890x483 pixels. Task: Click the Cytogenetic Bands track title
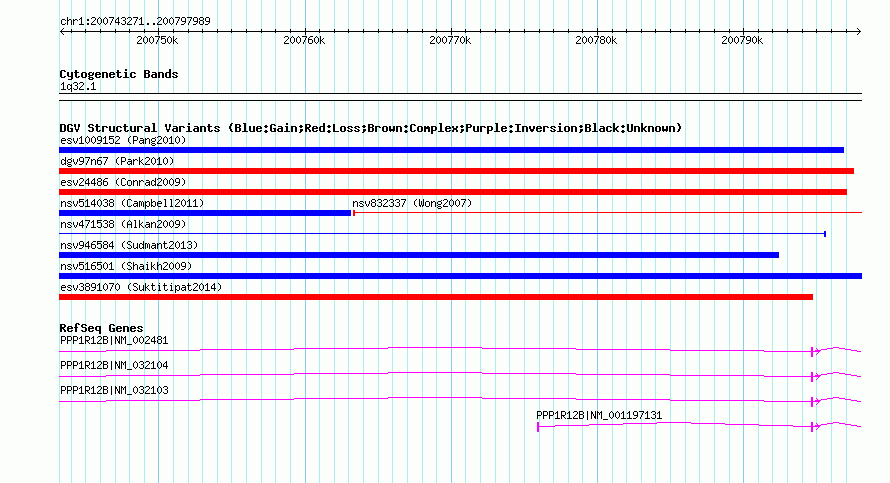(x=119, y=74)
